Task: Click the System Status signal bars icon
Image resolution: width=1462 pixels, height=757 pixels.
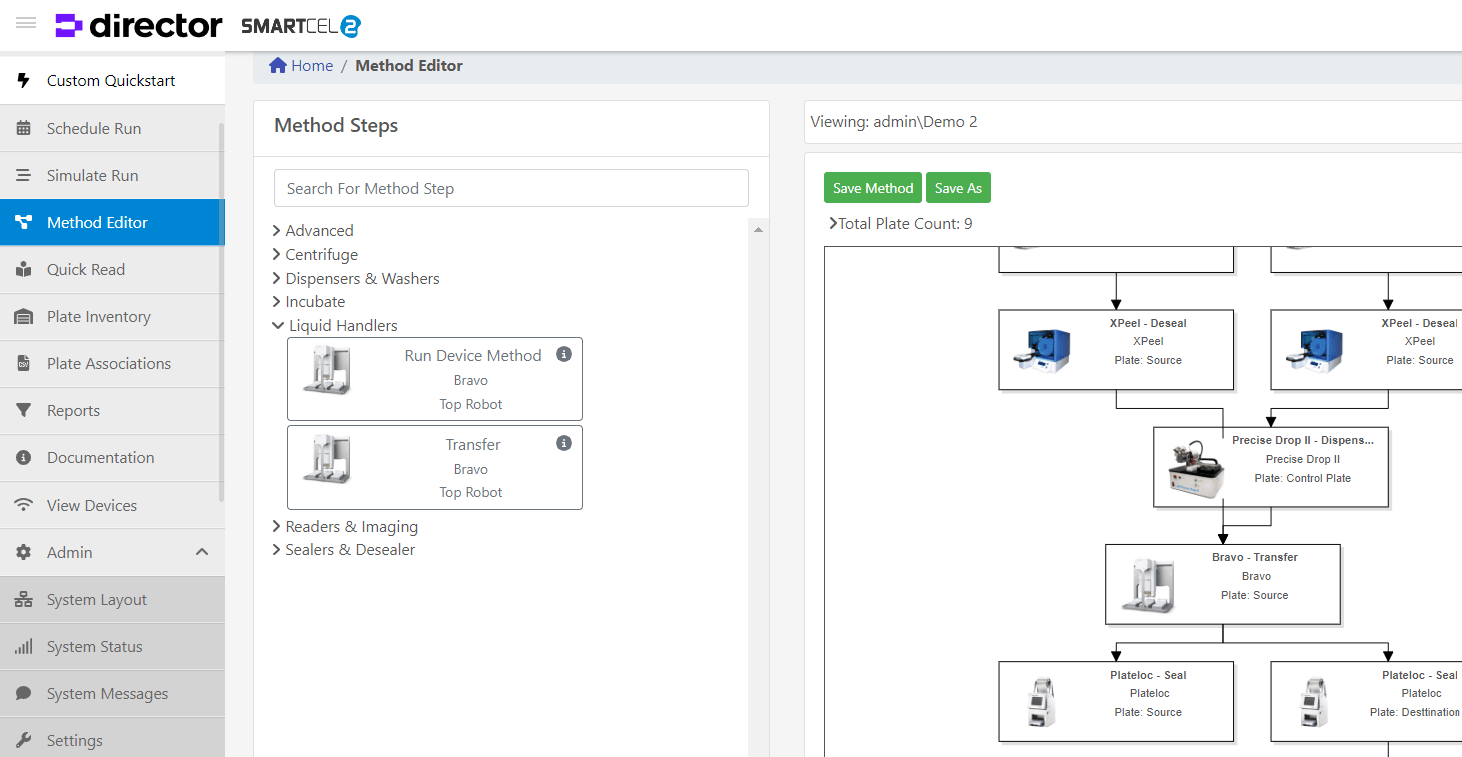Action: [24, 647]
